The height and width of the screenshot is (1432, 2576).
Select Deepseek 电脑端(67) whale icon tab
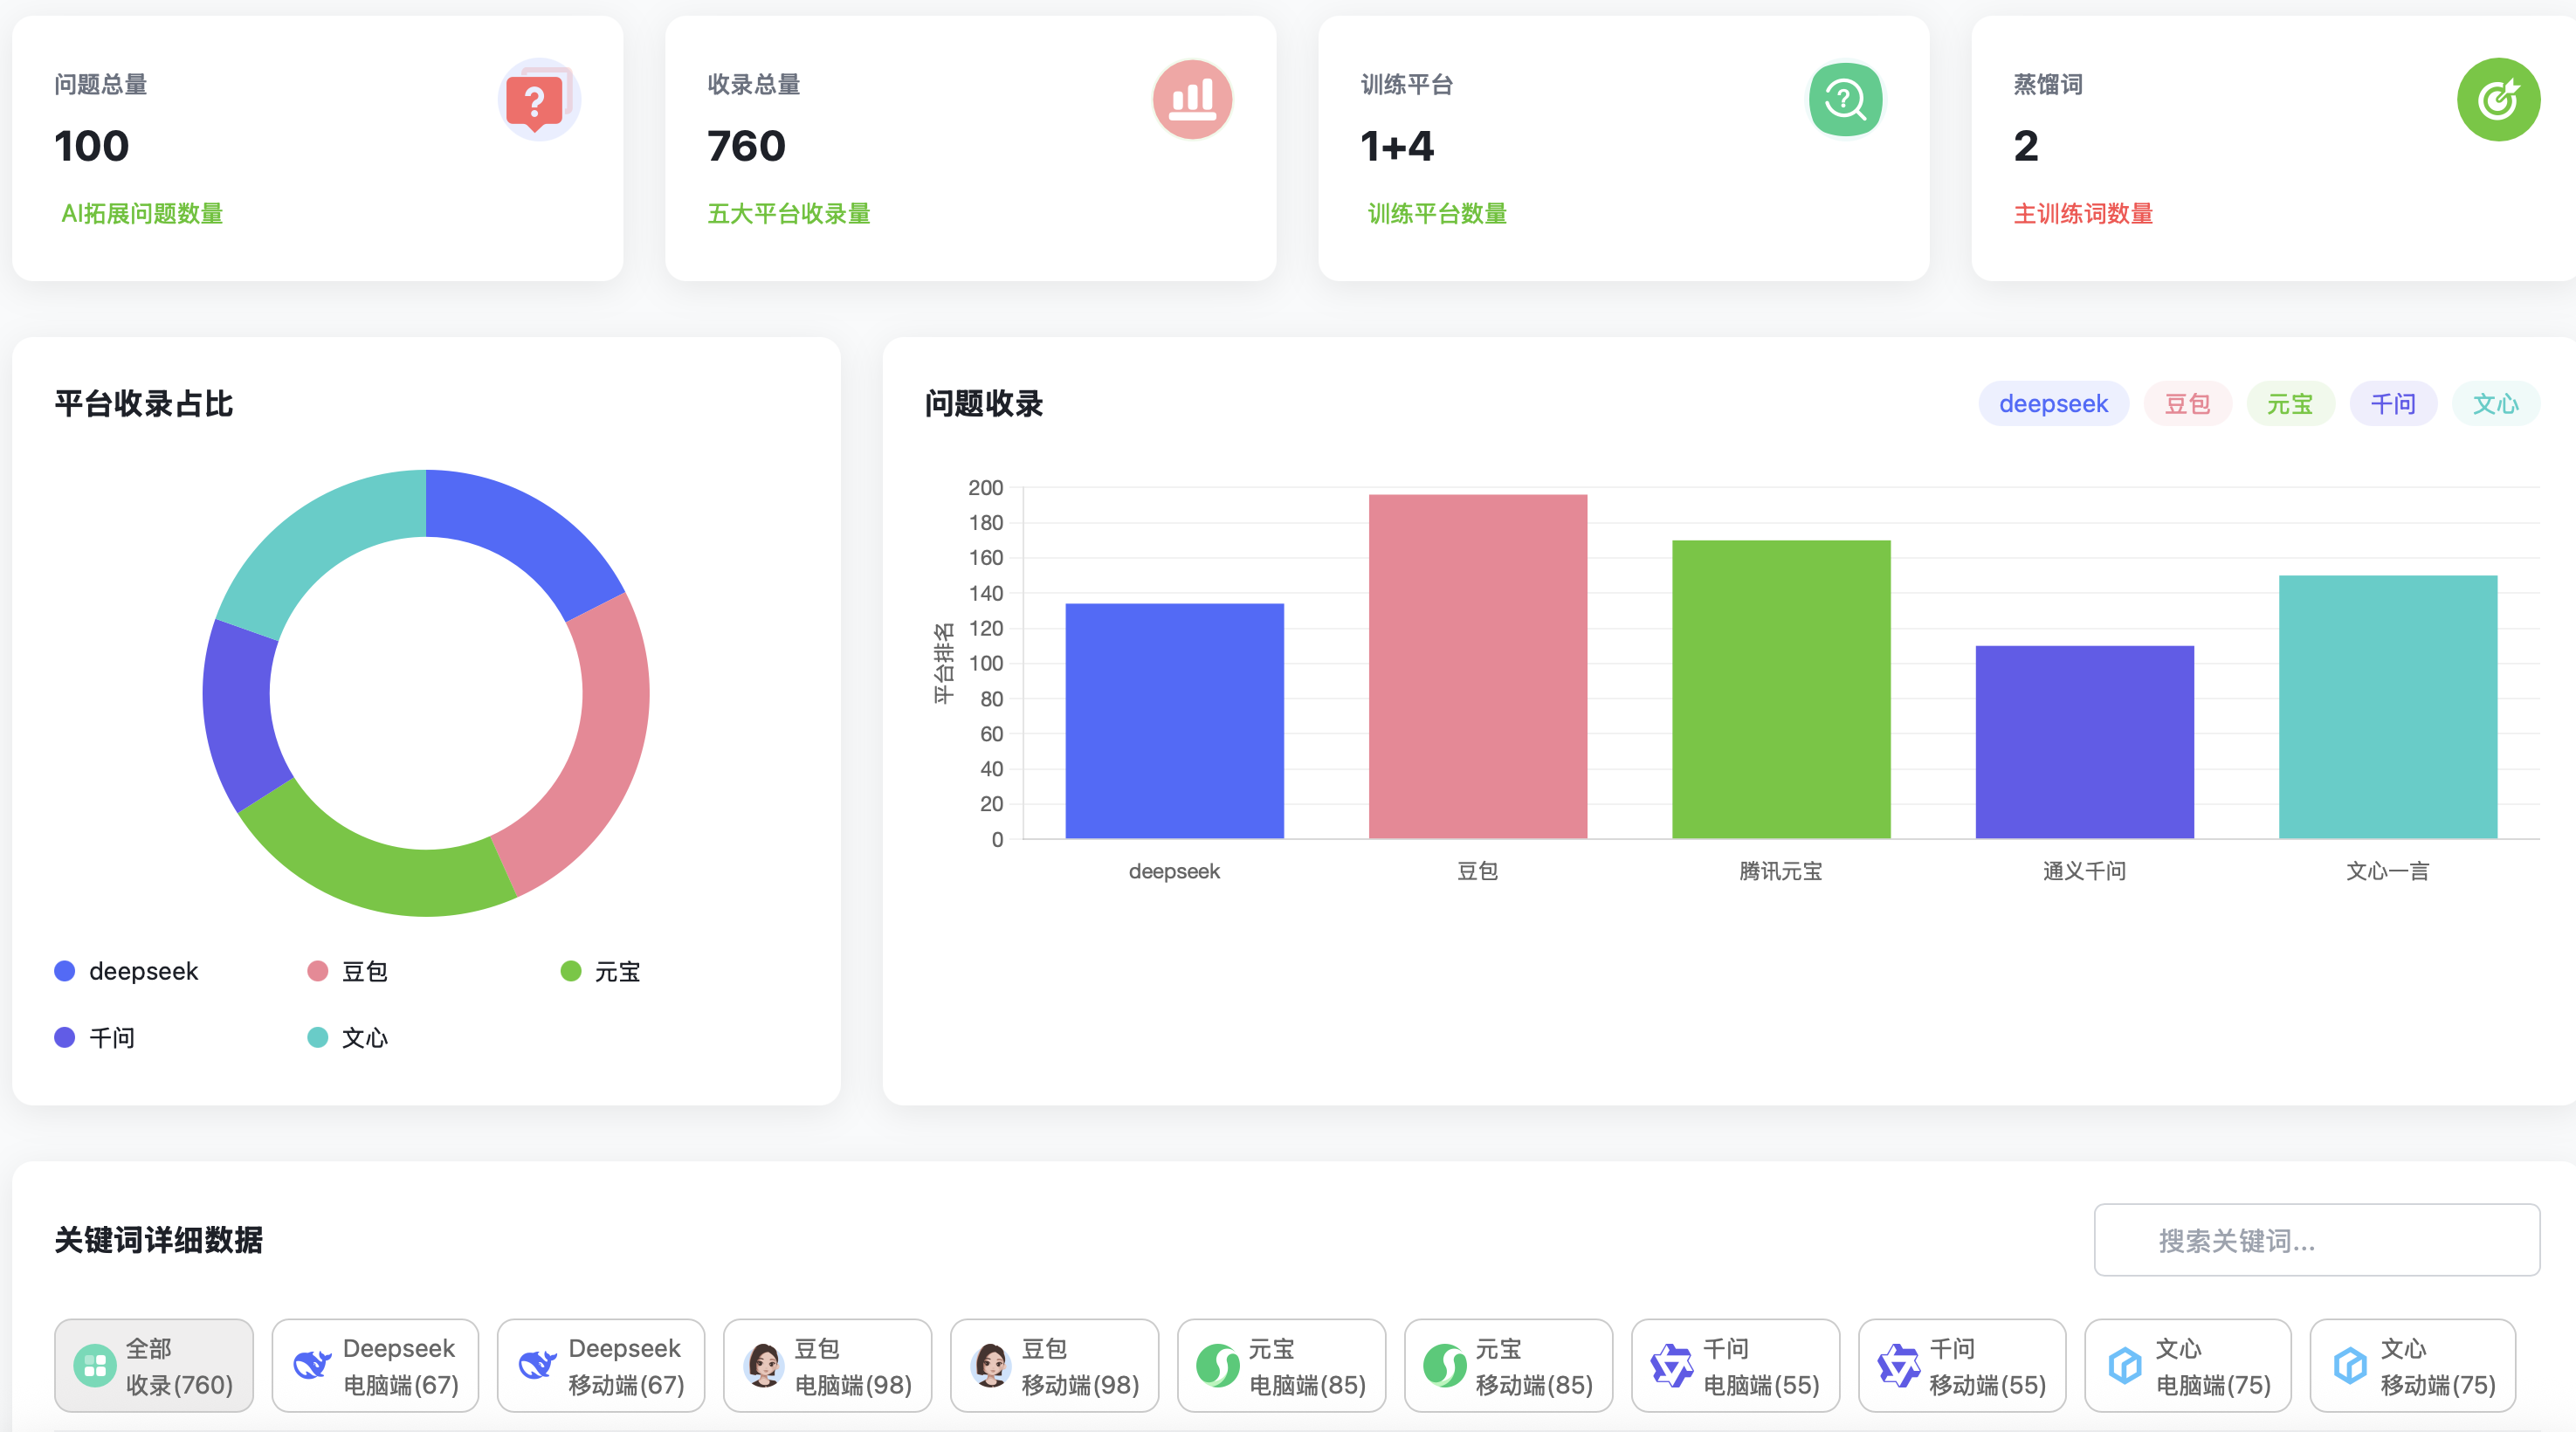(x=375, y=1365)
